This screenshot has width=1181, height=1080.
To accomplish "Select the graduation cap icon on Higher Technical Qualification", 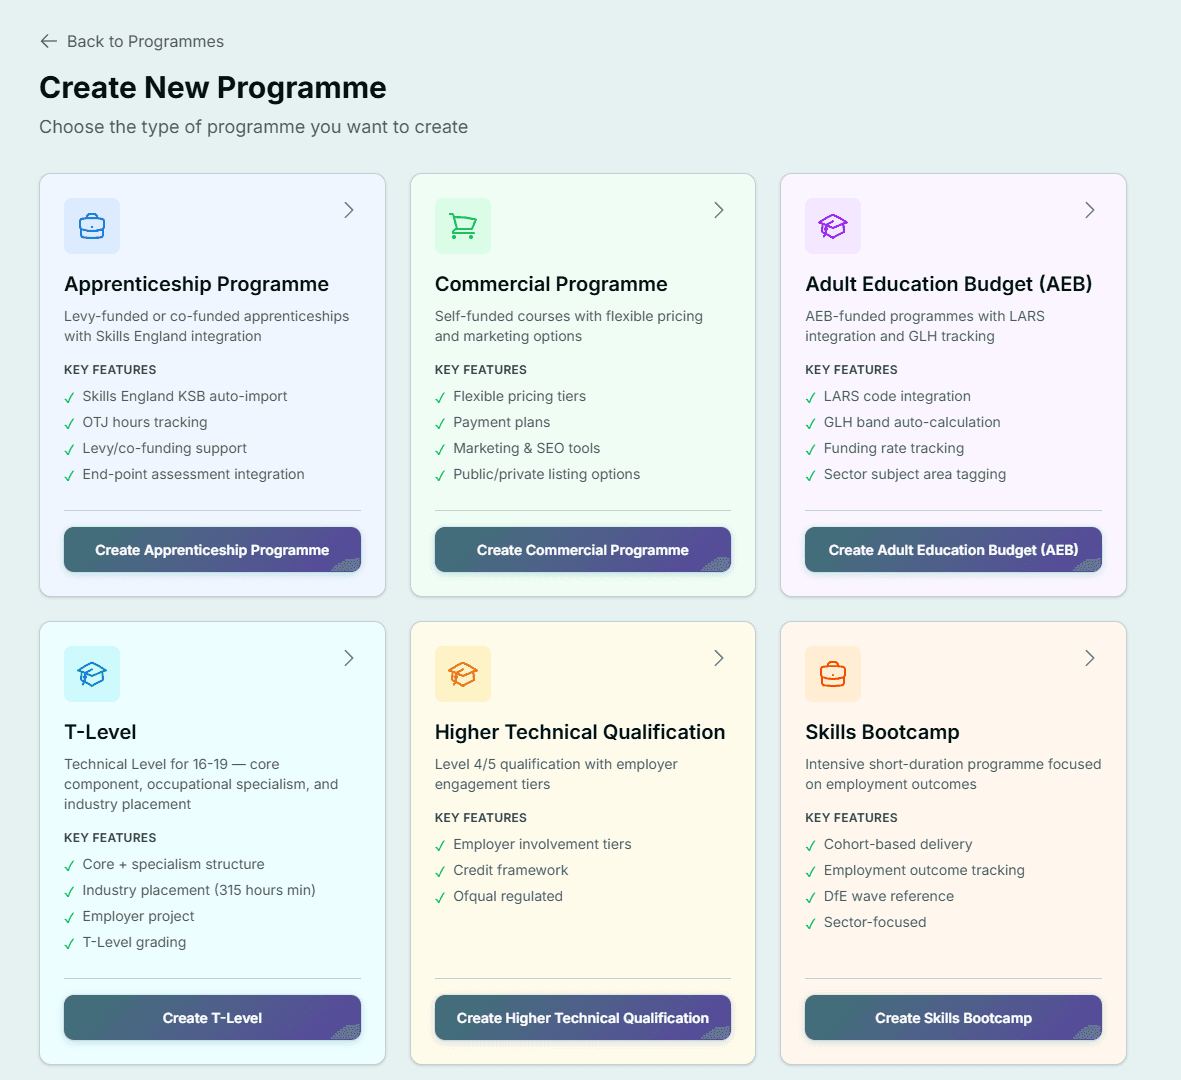I will click(462, 674).
